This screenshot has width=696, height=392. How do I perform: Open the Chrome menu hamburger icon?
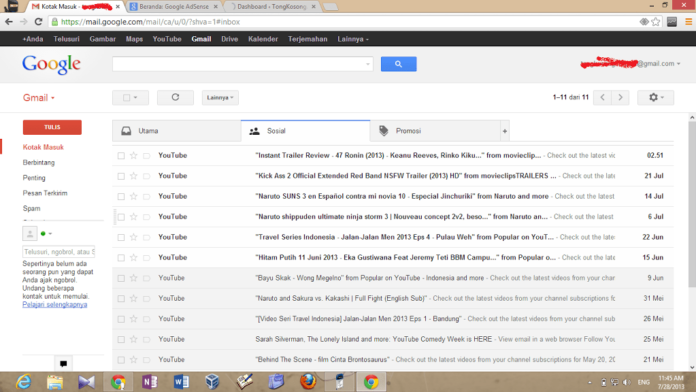tap(688, 22)
